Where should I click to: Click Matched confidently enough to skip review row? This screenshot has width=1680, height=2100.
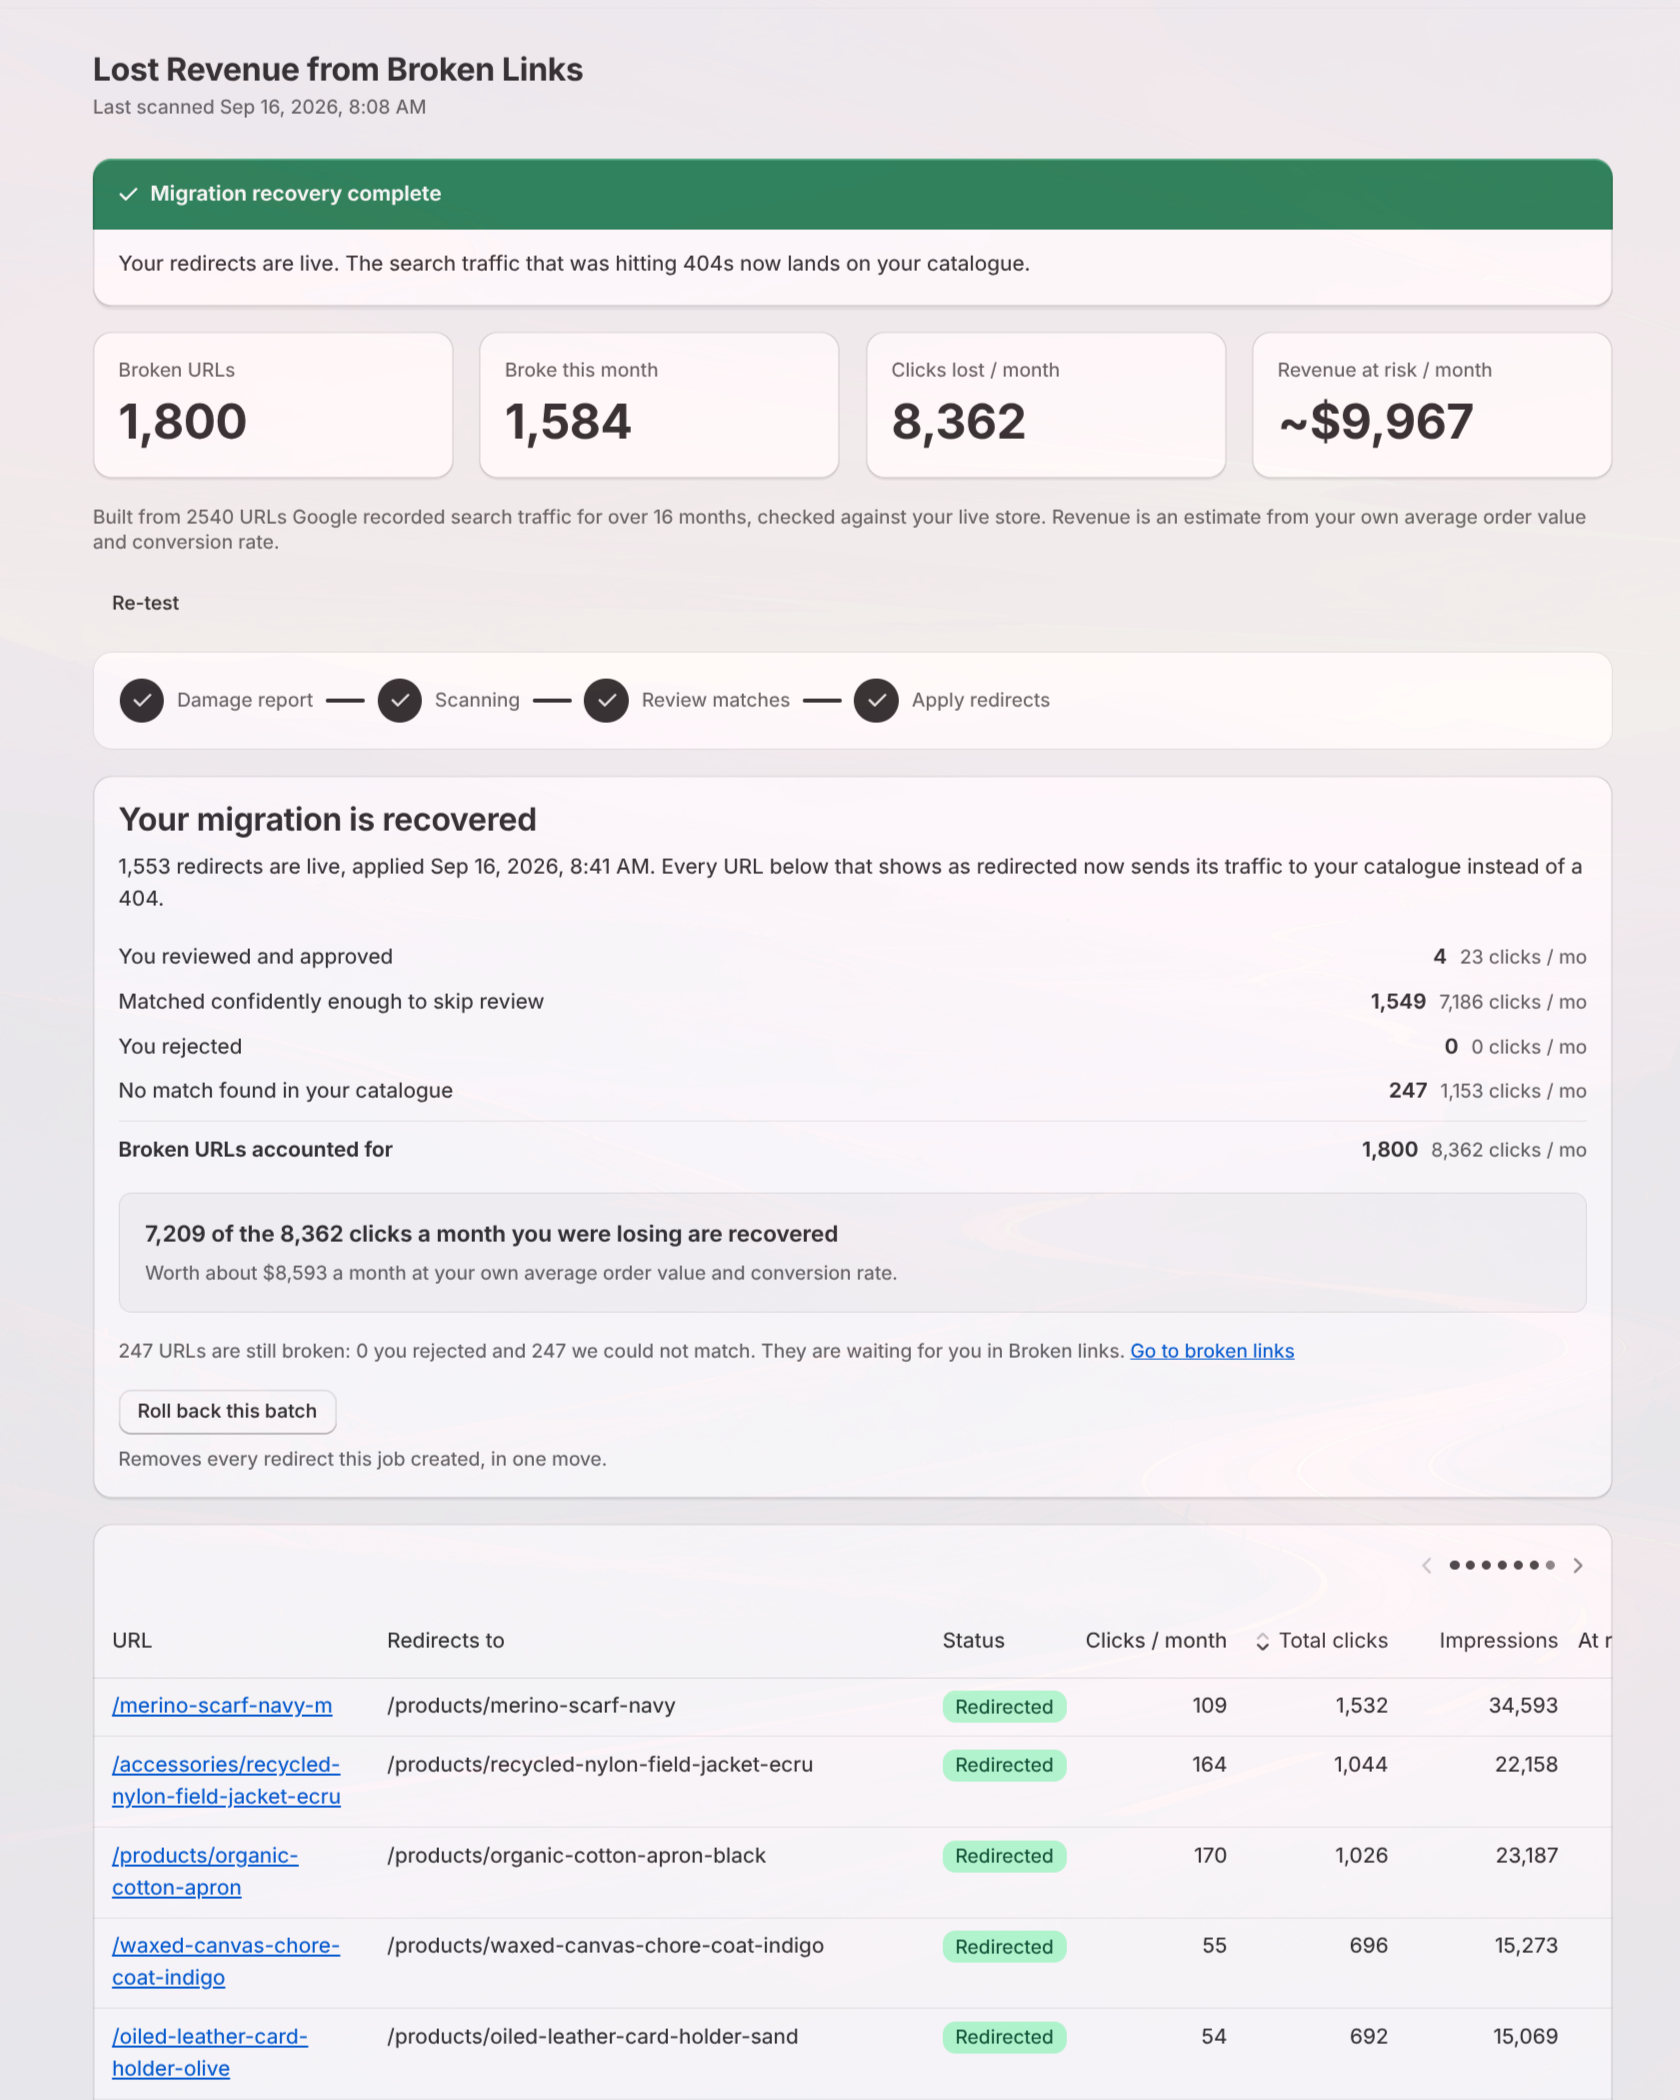click(852, 1002)
